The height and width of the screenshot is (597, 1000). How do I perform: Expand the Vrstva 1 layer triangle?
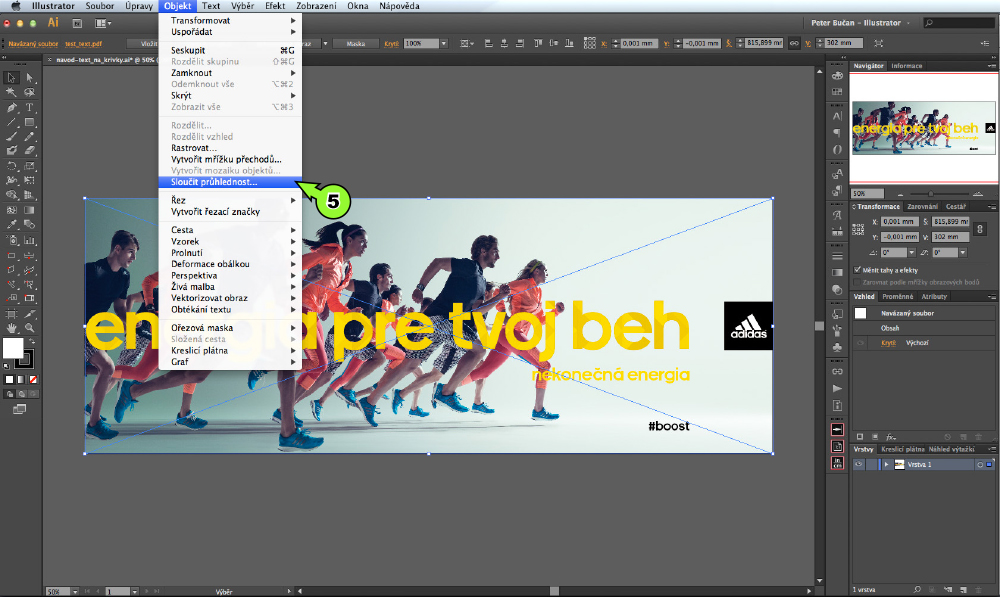(x=886, y=464)
